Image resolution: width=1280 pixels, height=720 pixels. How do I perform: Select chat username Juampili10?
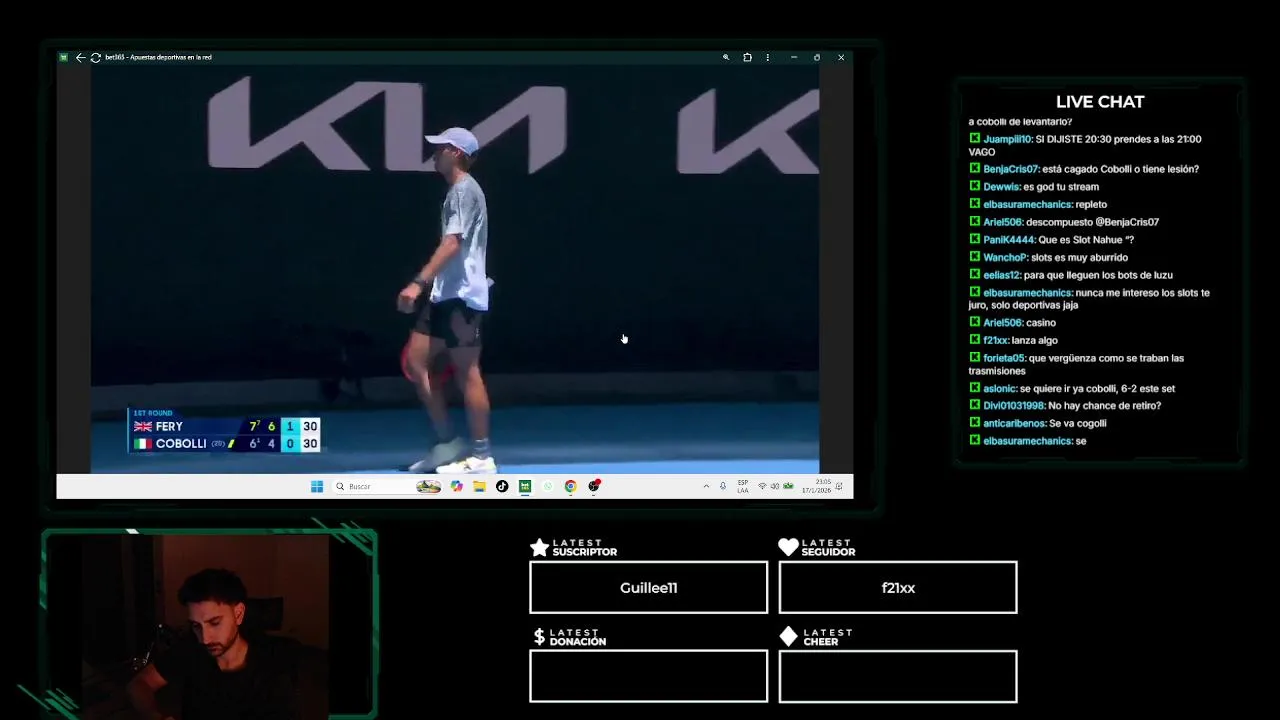coord(1007,139)
